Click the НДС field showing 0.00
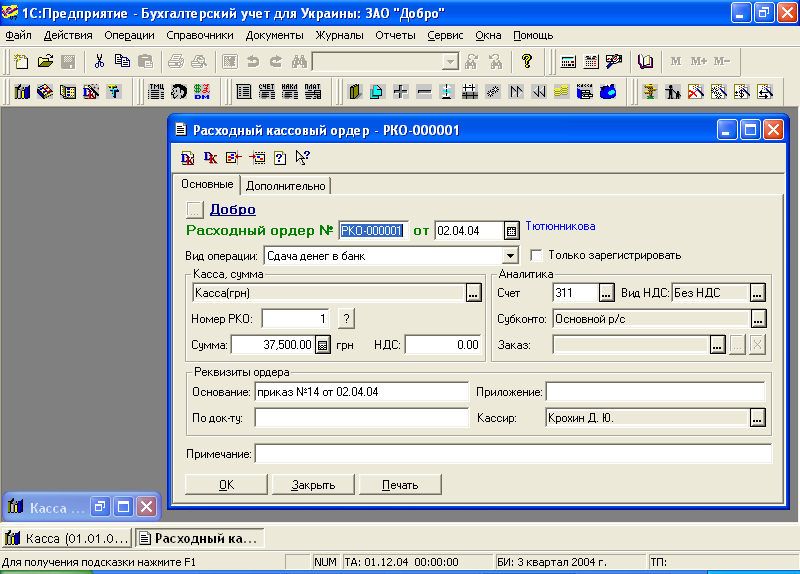Viewport: 800px width, 574px height. [x=443, y=345]
